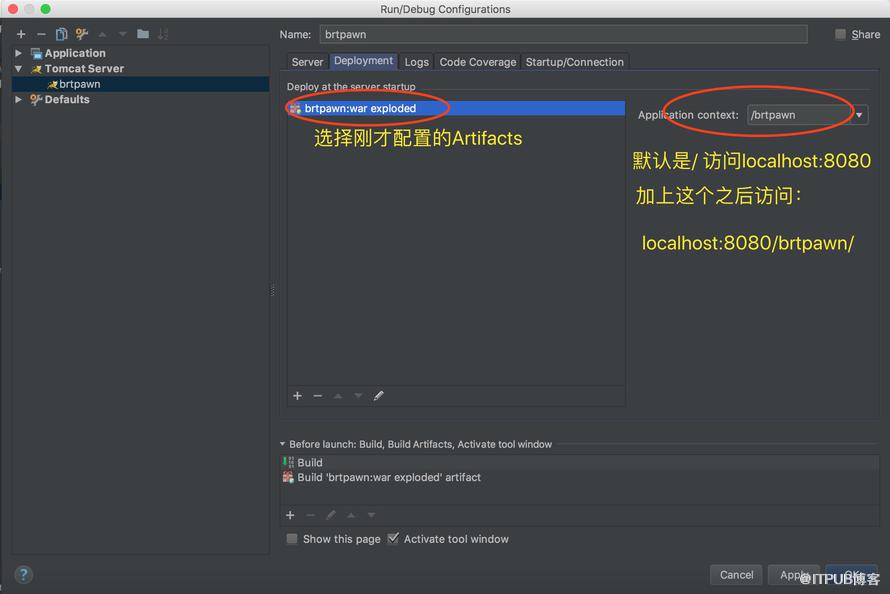This screenshot has height=594, width=890.
Task: Uncheck Activate tool window
Action: [393, 538]
